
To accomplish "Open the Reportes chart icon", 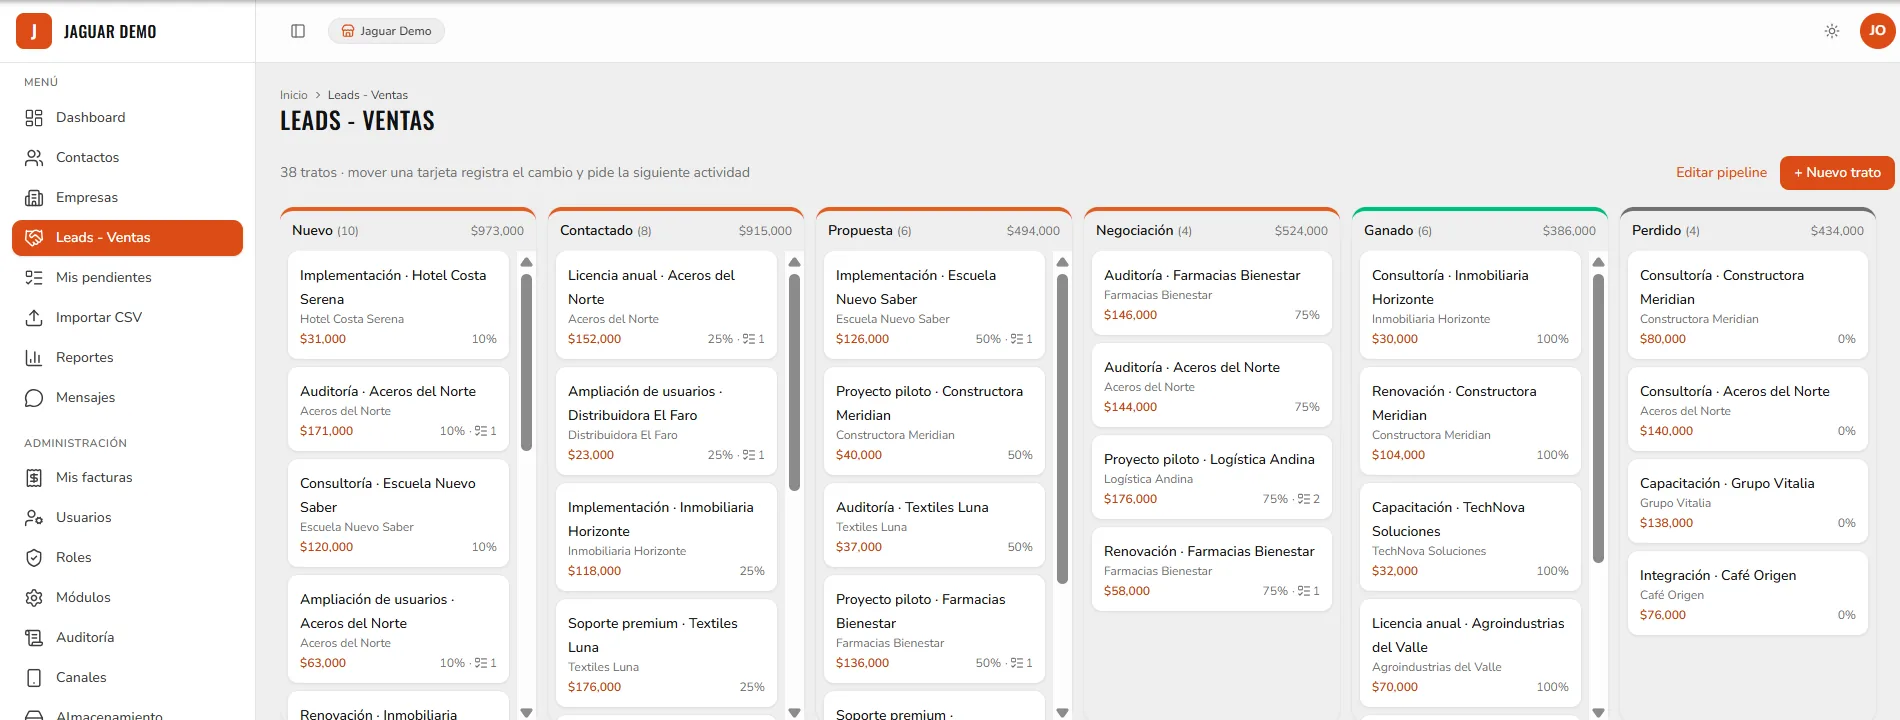I will (34, 358).
